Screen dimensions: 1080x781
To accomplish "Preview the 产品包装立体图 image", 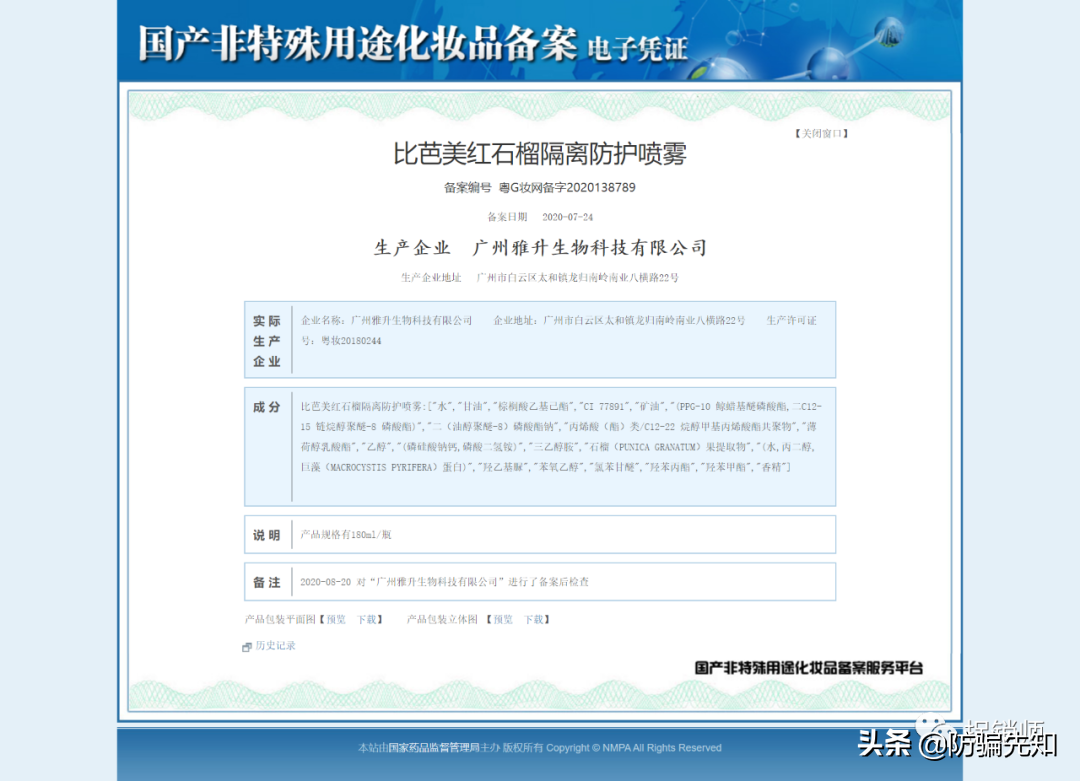I will [x=502, y=619].
